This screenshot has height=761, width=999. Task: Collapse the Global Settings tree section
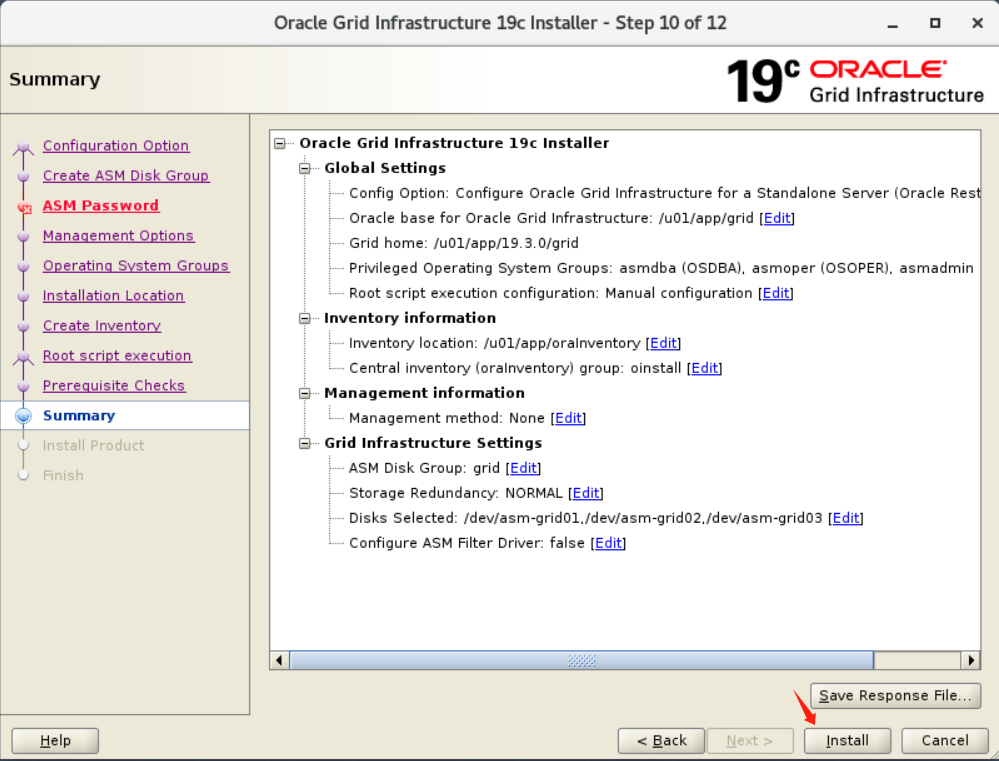305,168
